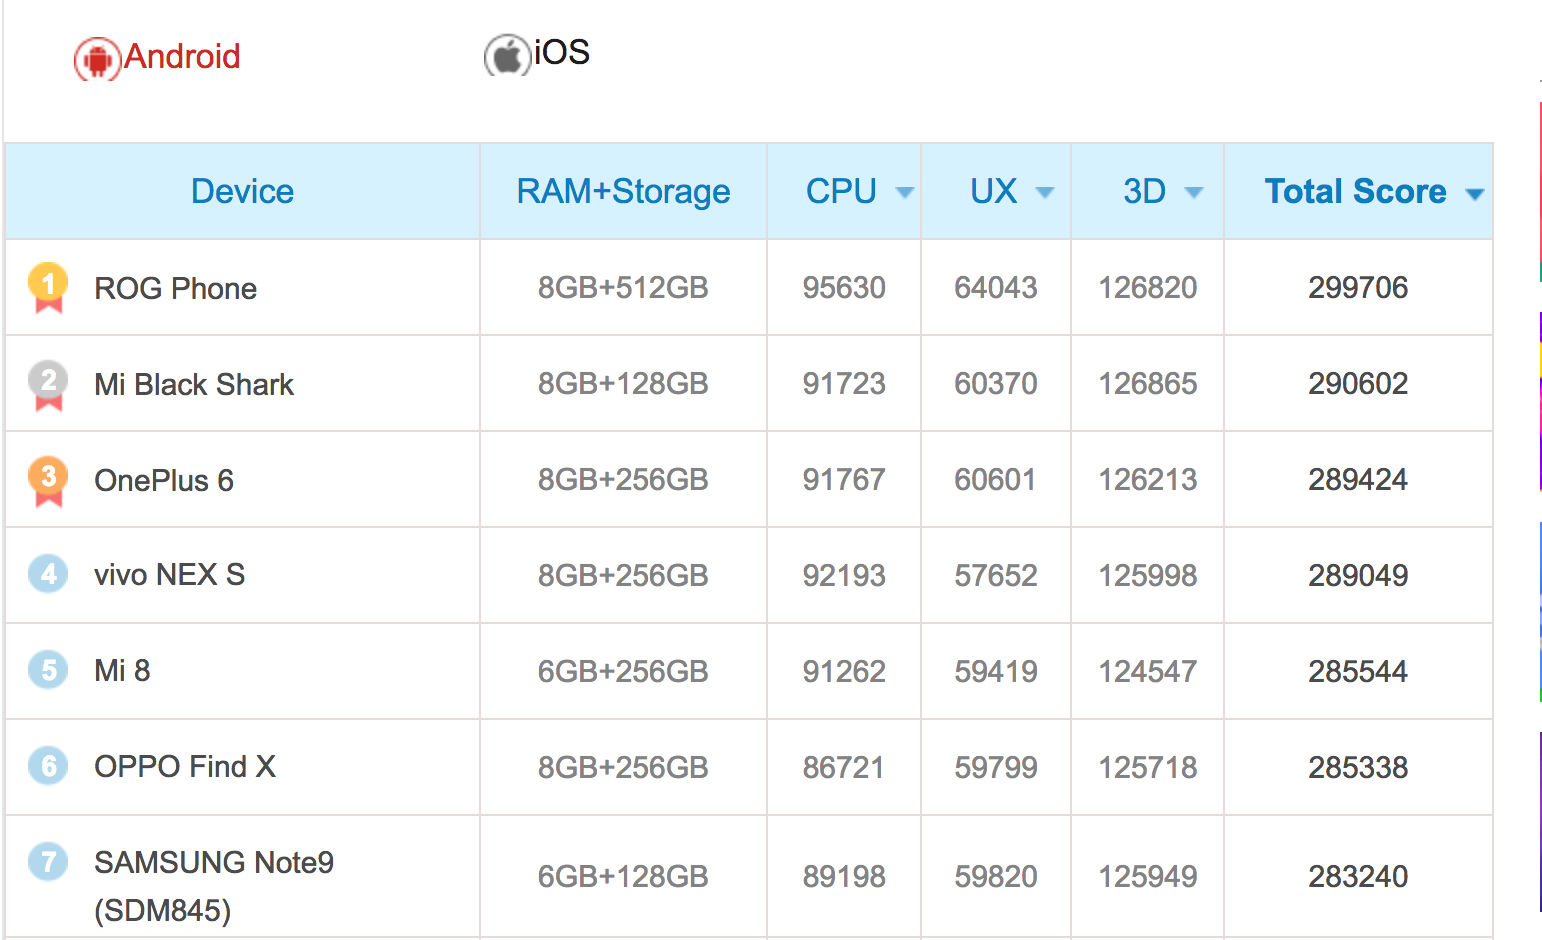Select the ROG Phone device name
The image size is (1542, 940).
175,289
